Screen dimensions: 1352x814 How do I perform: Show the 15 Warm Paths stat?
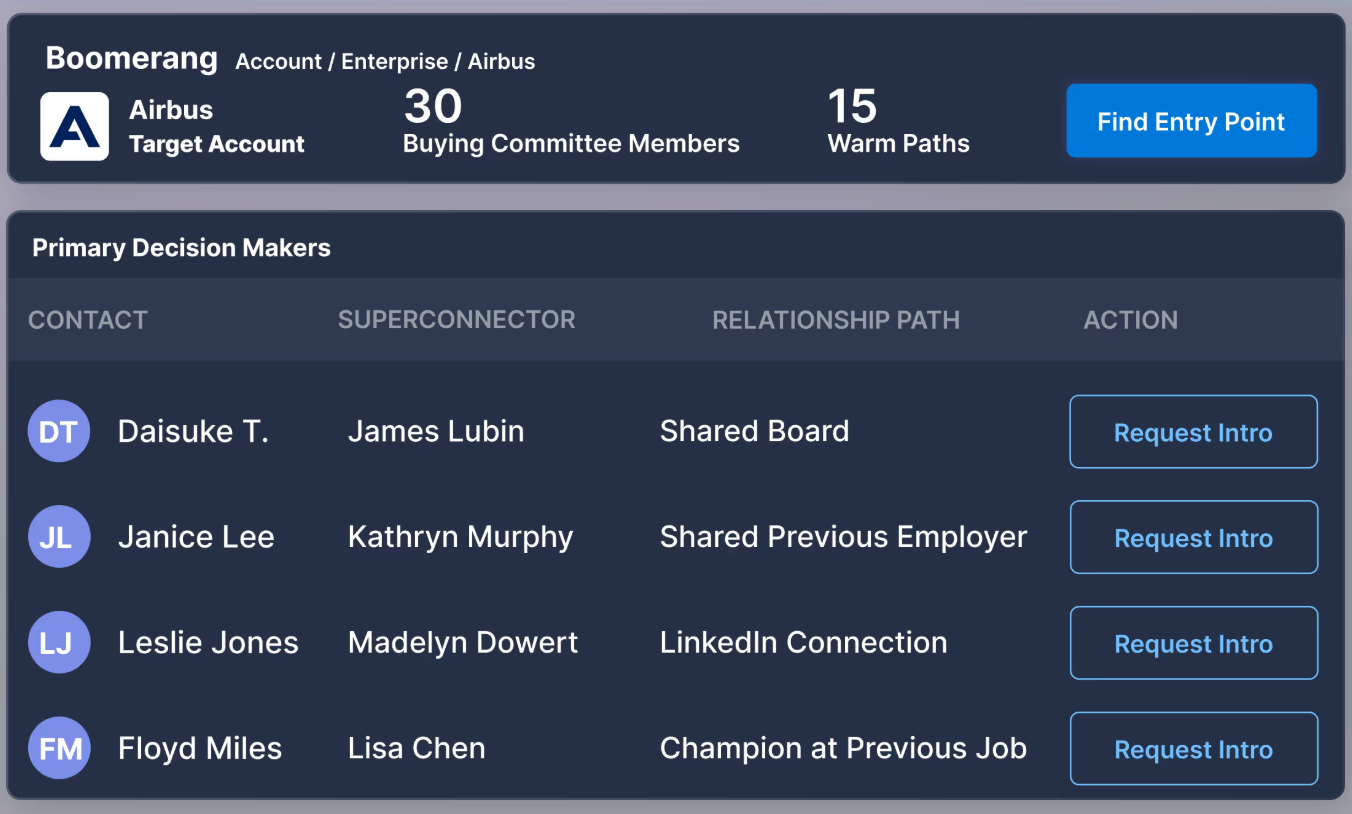coord(898,121)
